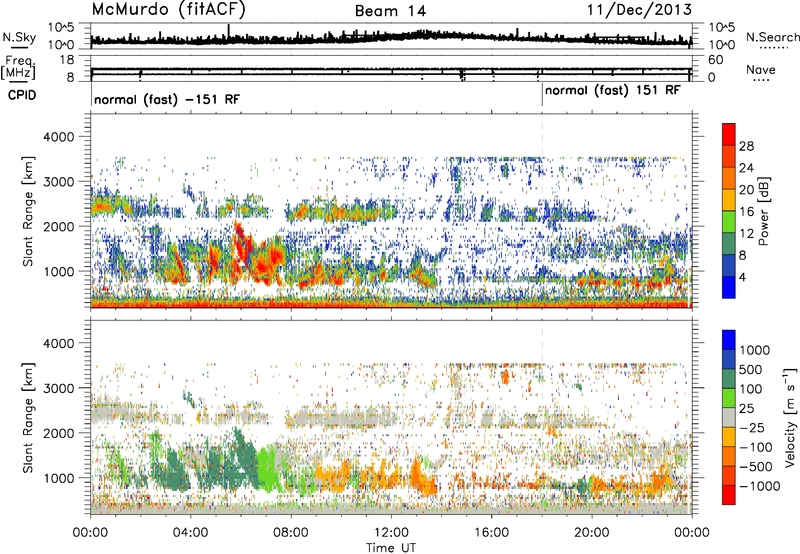Select the N.Sky legend label
Viewport: 800px width, 554px height.
[x=19, y=37]
